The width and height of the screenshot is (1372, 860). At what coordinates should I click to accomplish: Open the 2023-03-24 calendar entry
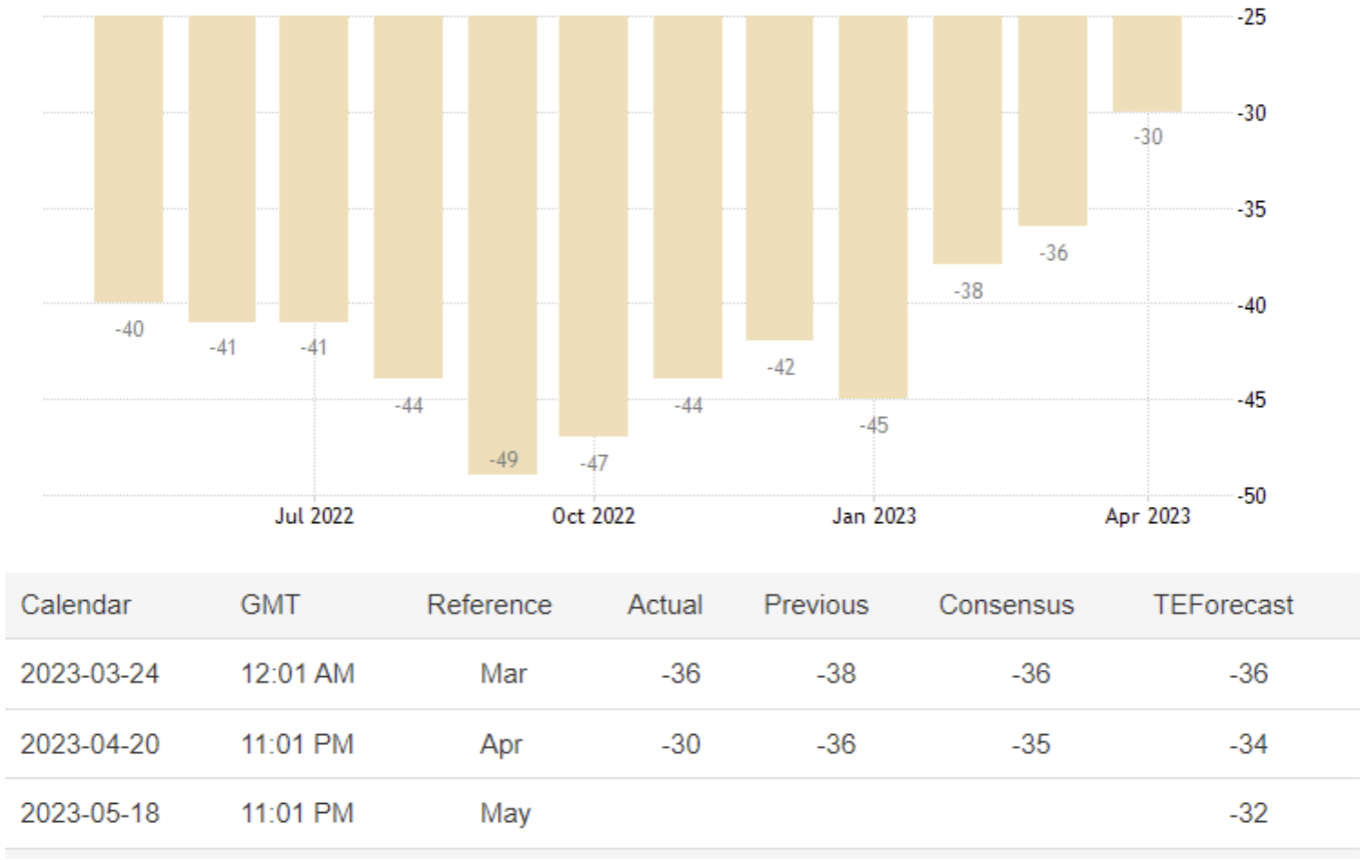coord(90,674)
